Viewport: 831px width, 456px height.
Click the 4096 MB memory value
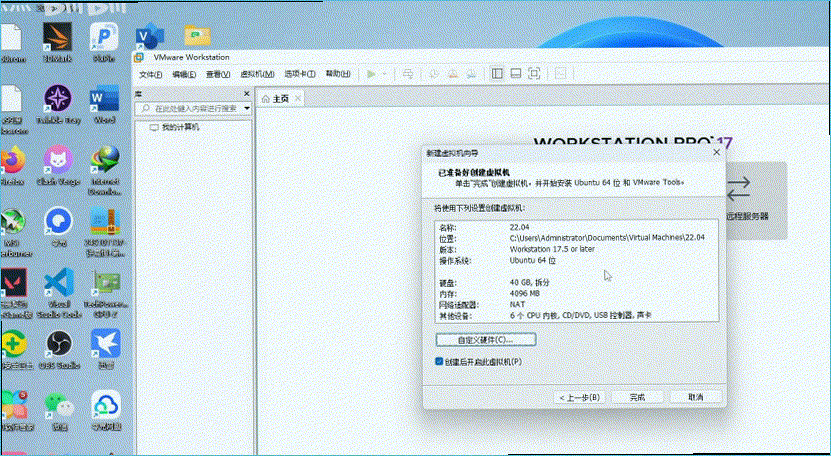tap(525, 293)
